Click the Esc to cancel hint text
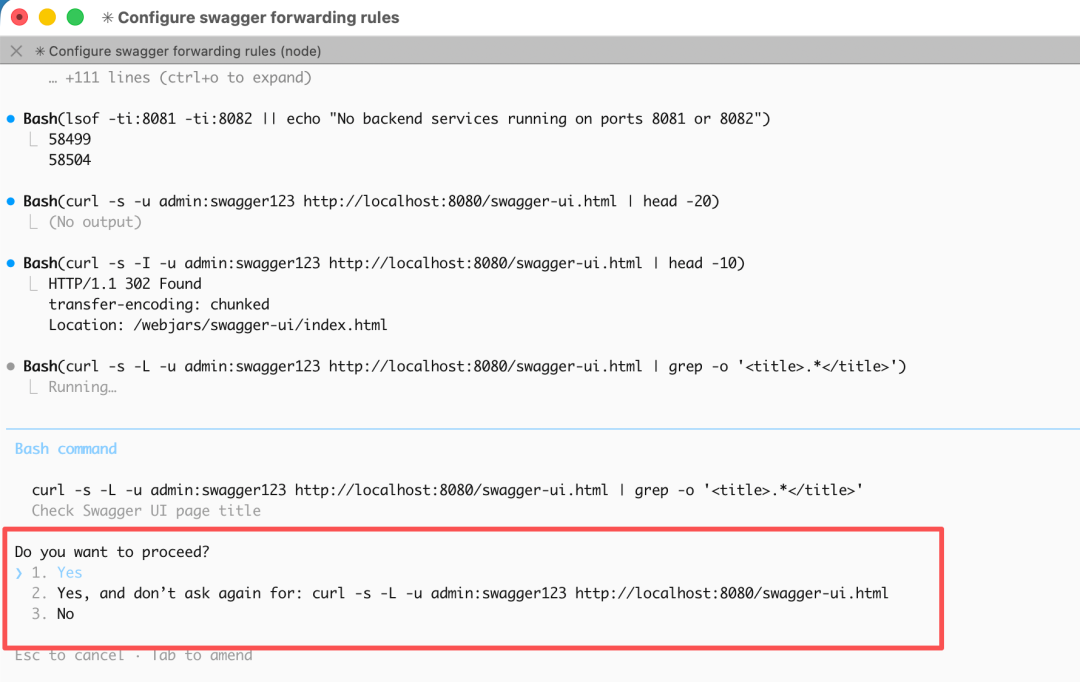The height and width of the screenshot is (682, 1080). 70,655
